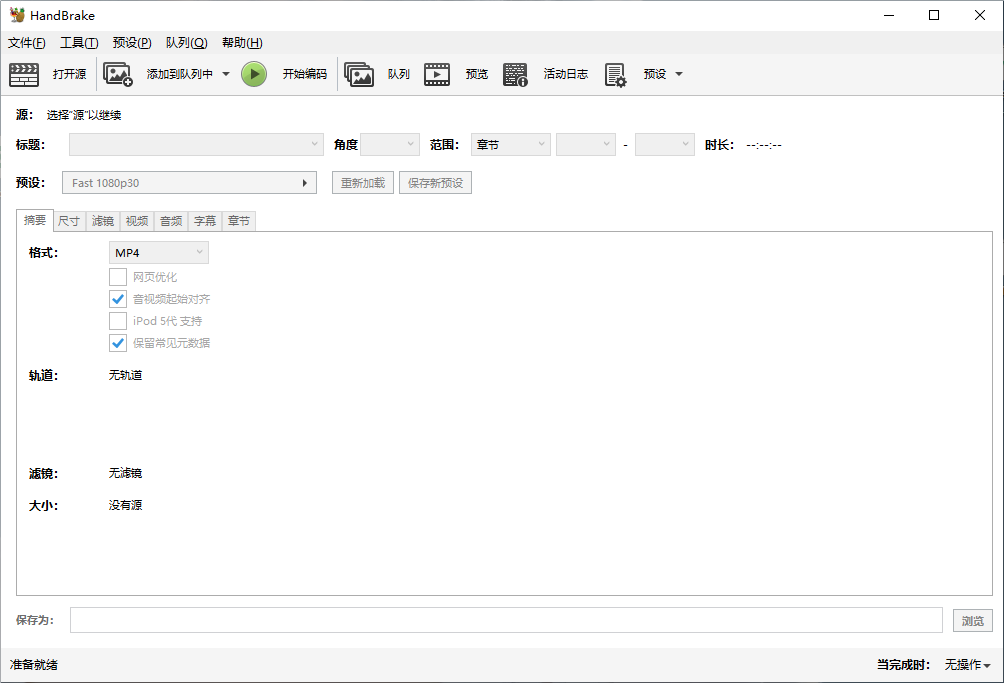Click the 预设 document-gear icon
This screenshot has height=683, width=1004.
click(x=615, y=74)
